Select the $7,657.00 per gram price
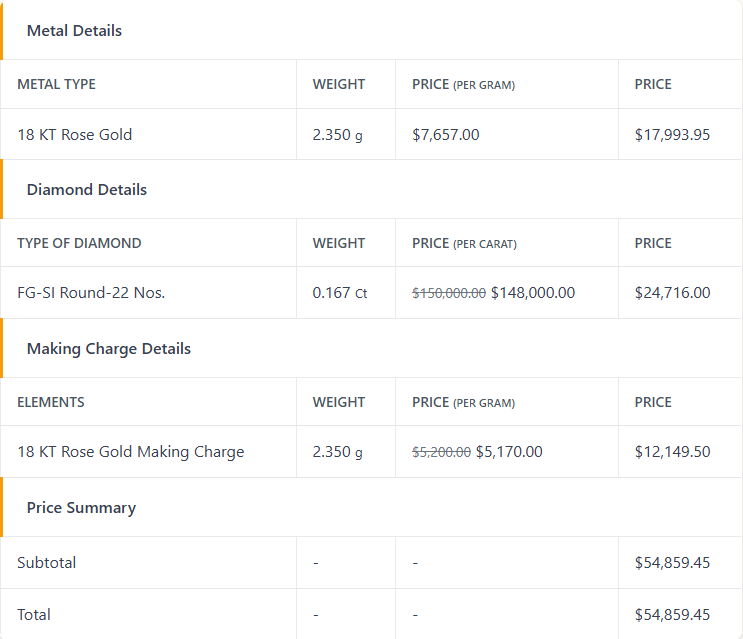This screenshot has width=743, height=639. coord(445,135)
